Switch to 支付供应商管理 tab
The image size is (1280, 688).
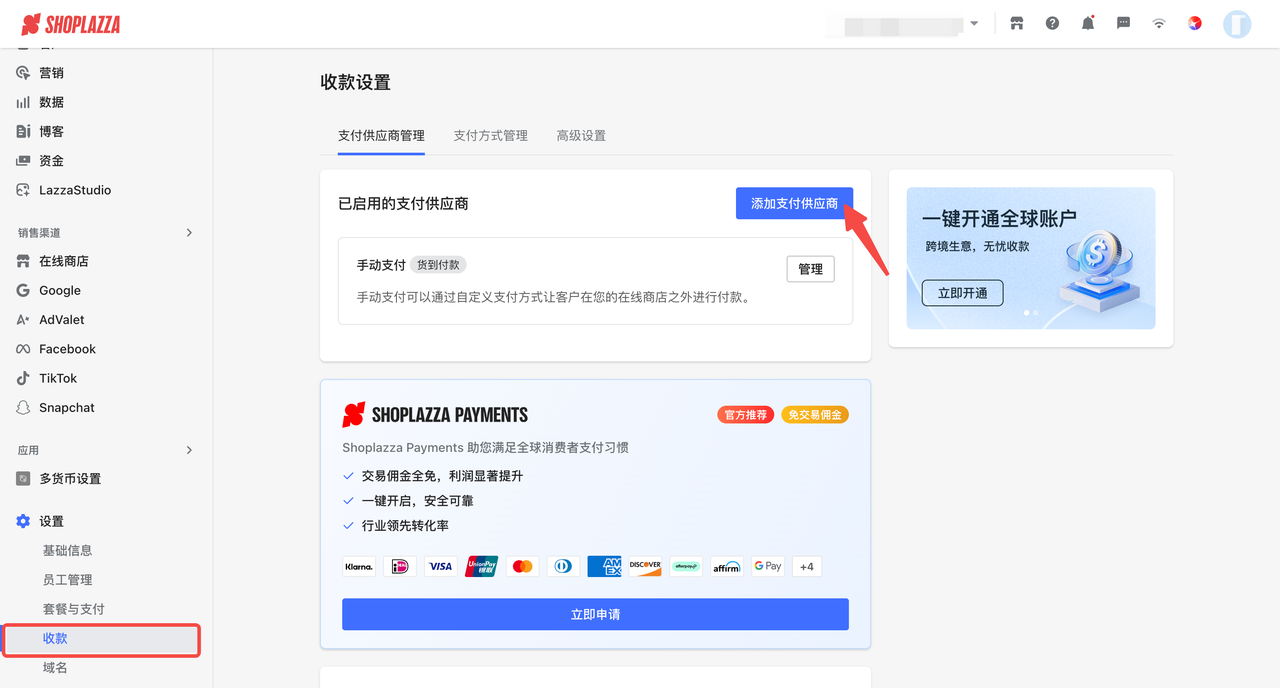(381, 135)
